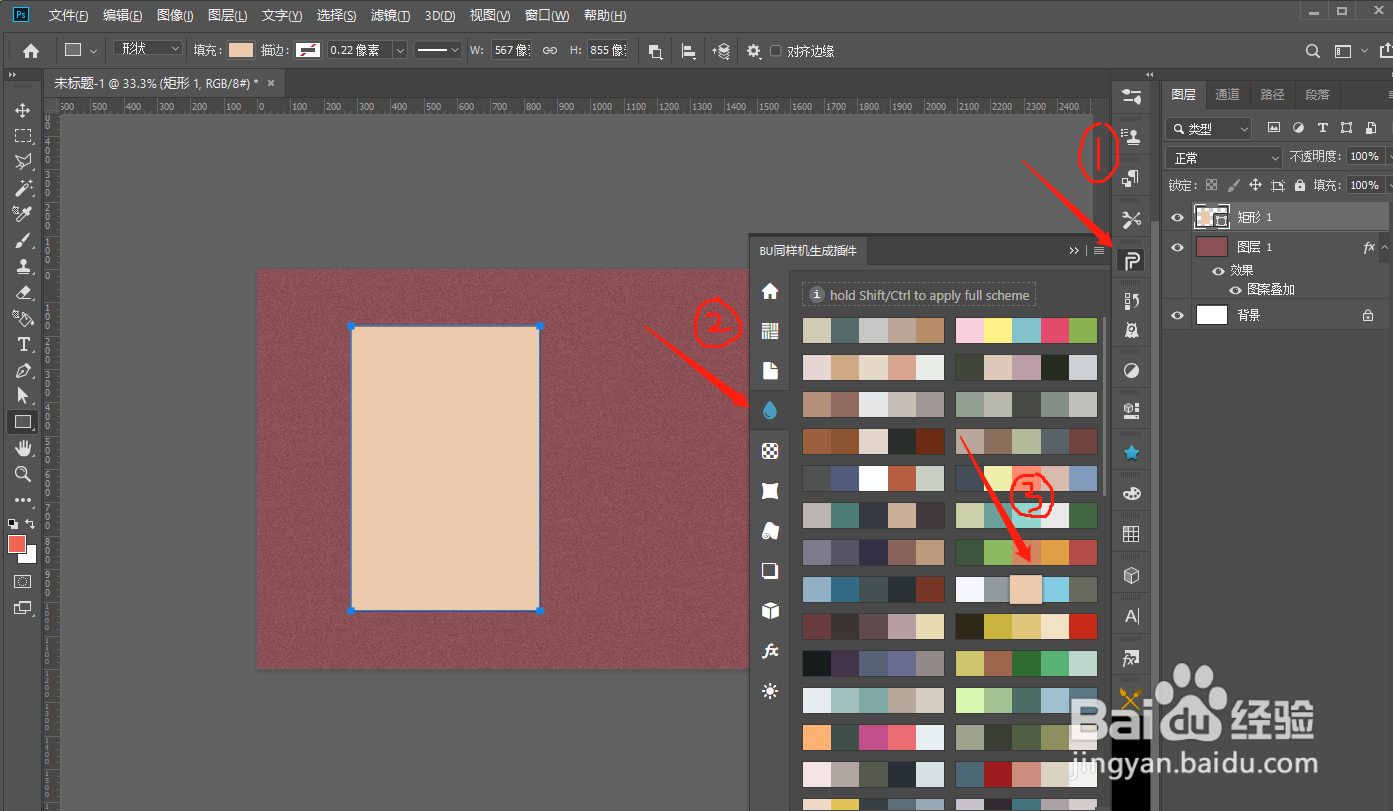Open the stroke width dropdown
Image resolution: width=1393 pixels, height=811 pixels.
(x=400, y=50)
